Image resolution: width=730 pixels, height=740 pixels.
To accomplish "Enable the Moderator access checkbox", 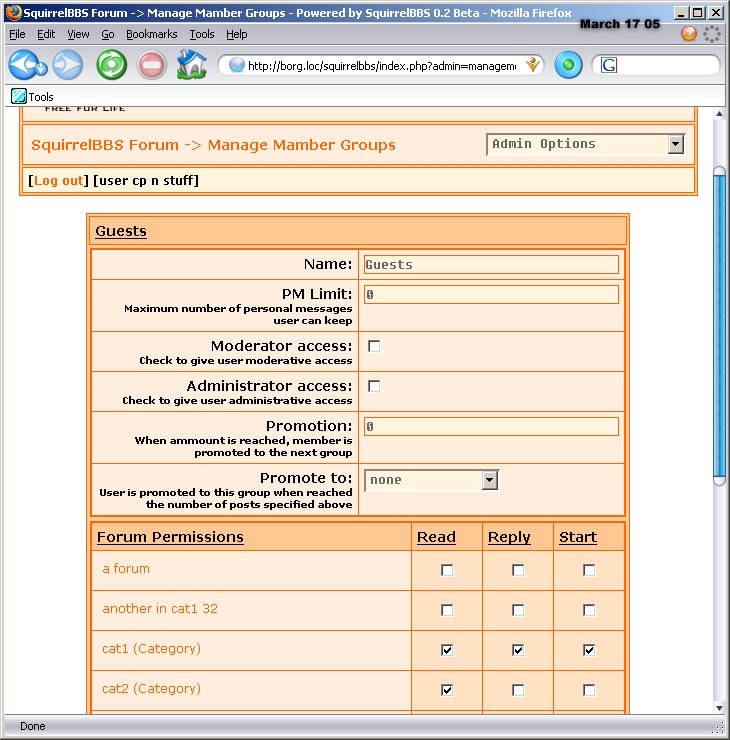I will tap(374, 346).
